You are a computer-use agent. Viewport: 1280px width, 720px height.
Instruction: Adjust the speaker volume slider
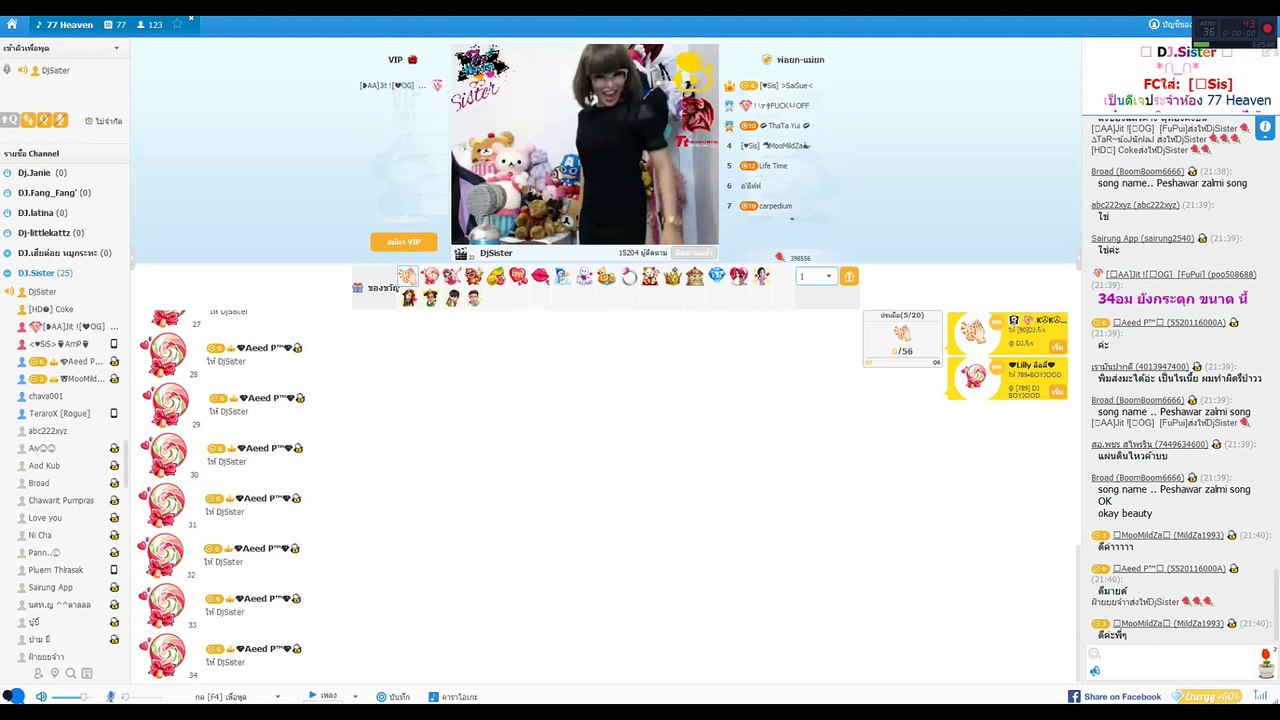coord(70,697)
